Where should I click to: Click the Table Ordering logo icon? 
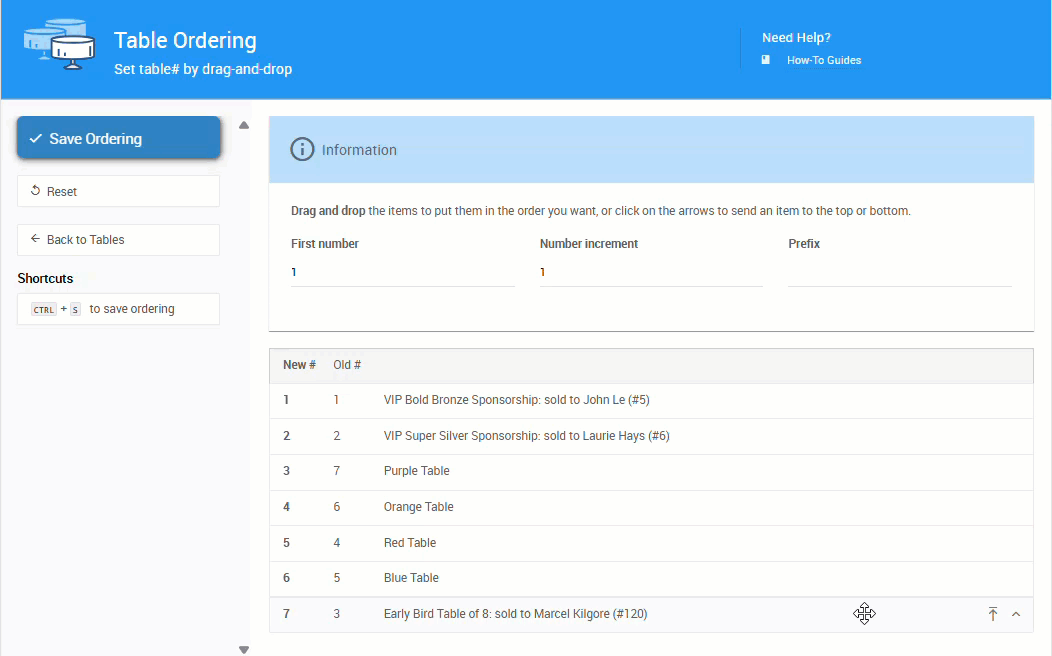click(59, 41)
